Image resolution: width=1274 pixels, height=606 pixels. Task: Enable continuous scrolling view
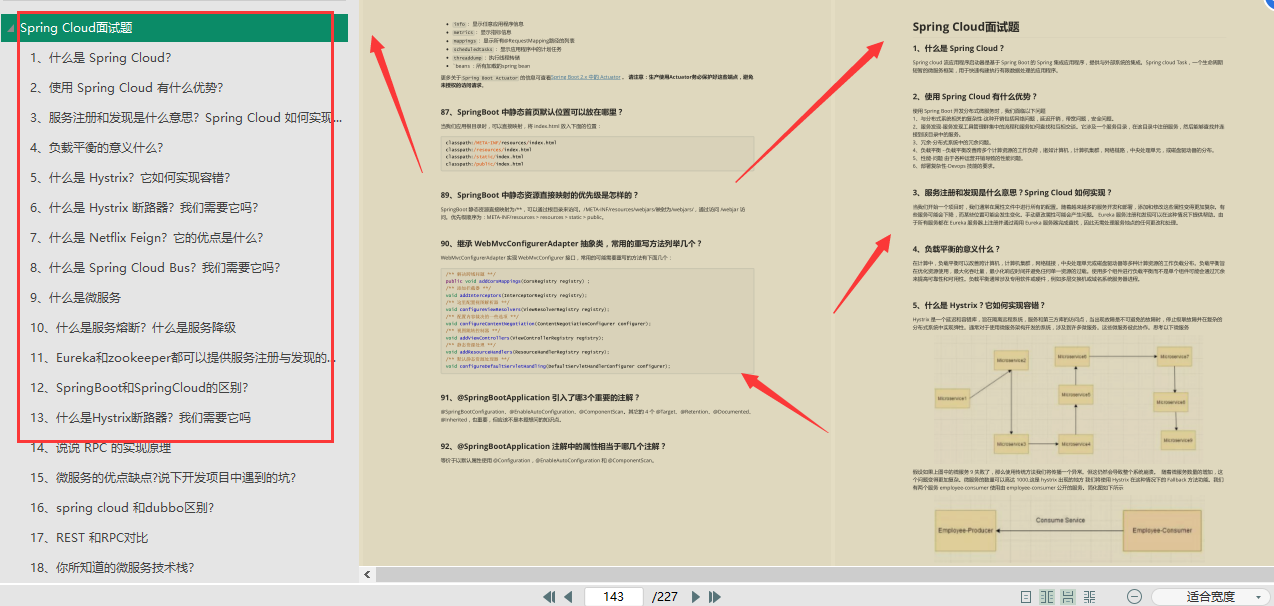[1068, 596]
